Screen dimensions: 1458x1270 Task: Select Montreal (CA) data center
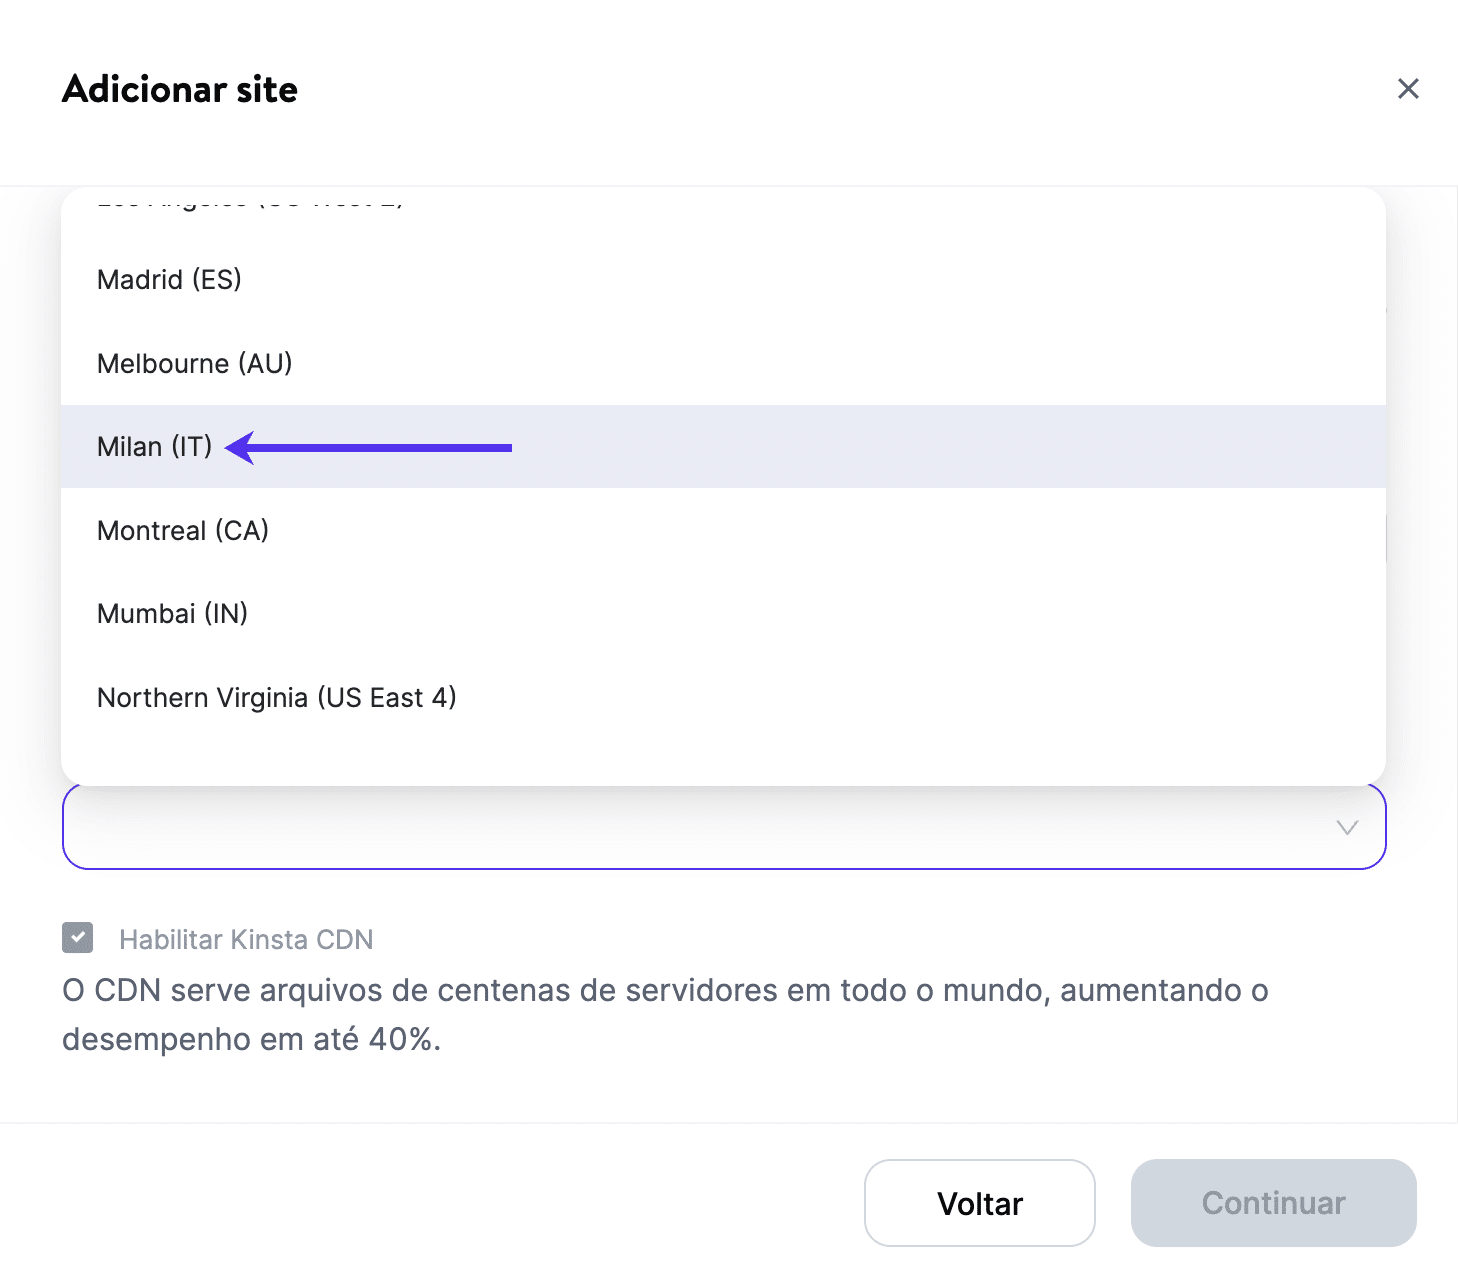(x=182, y=530)
